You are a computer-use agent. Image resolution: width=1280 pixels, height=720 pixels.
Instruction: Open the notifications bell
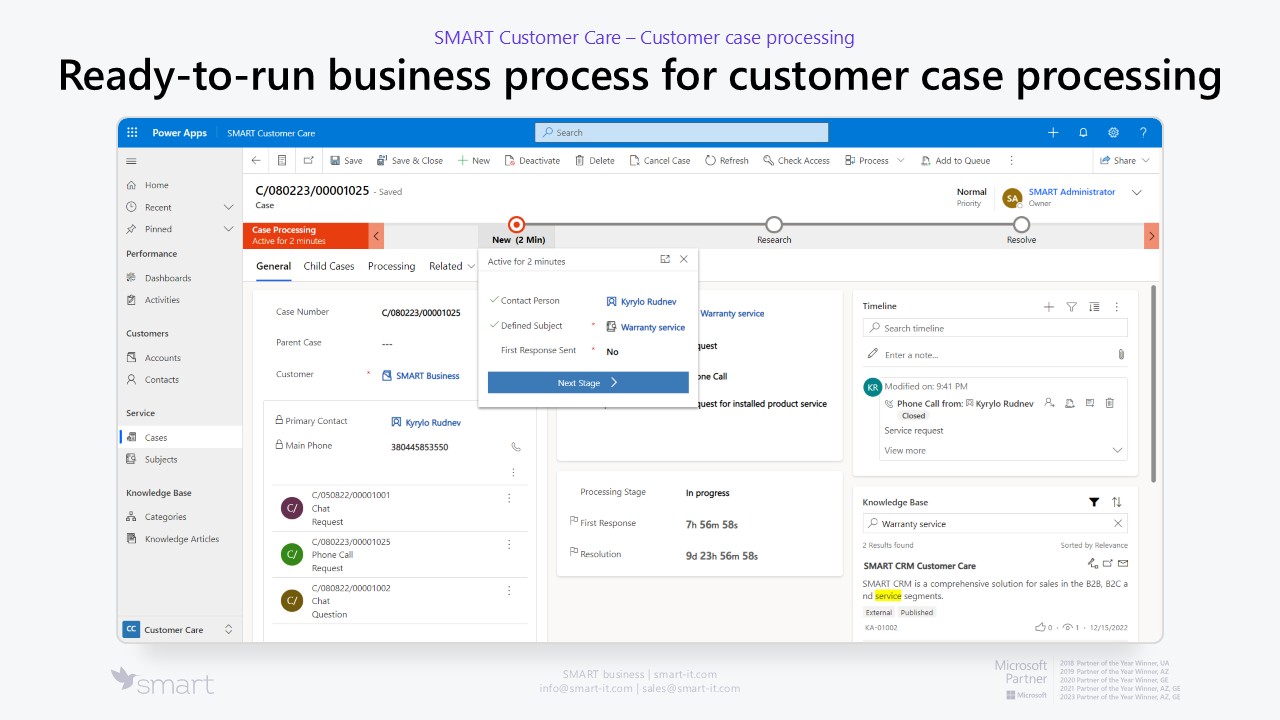[x=1083, y=133]
